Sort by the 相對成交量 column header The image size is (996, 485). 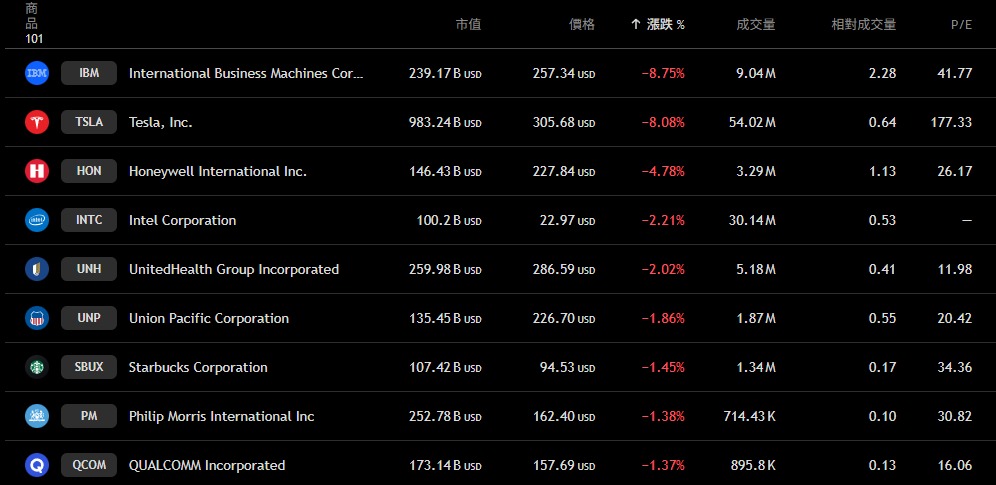tap(864, 24)
